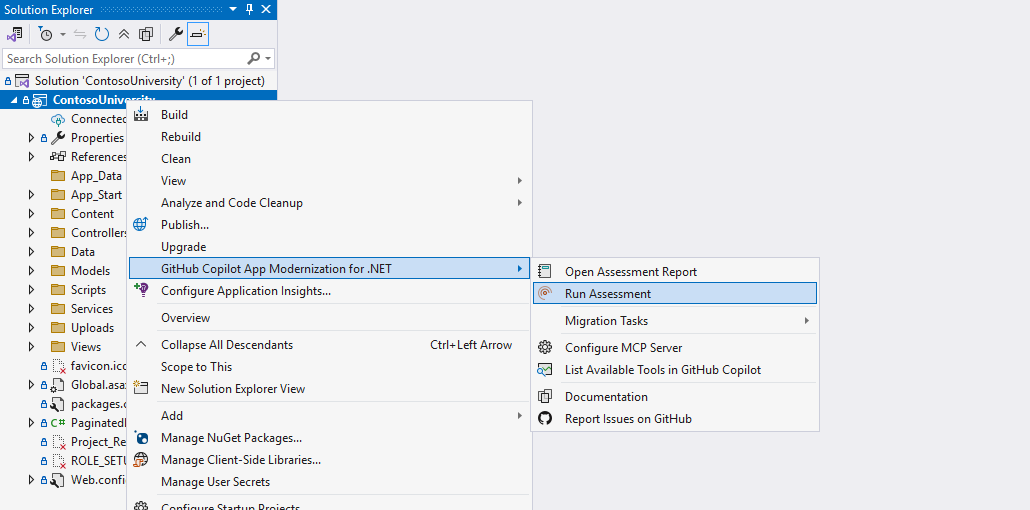Open New Solution Explorer View

(x=328, y=389)
